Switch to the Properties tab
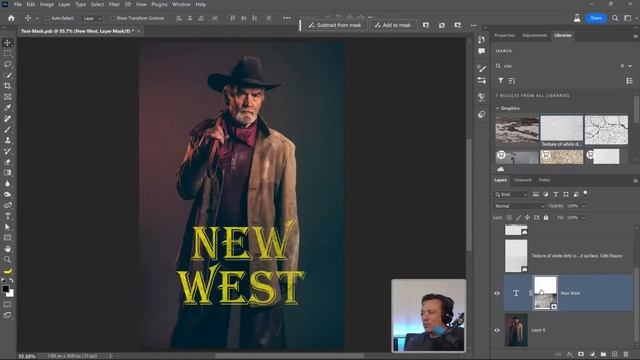This screenshot has height=360, width=640. pos(504,36)
